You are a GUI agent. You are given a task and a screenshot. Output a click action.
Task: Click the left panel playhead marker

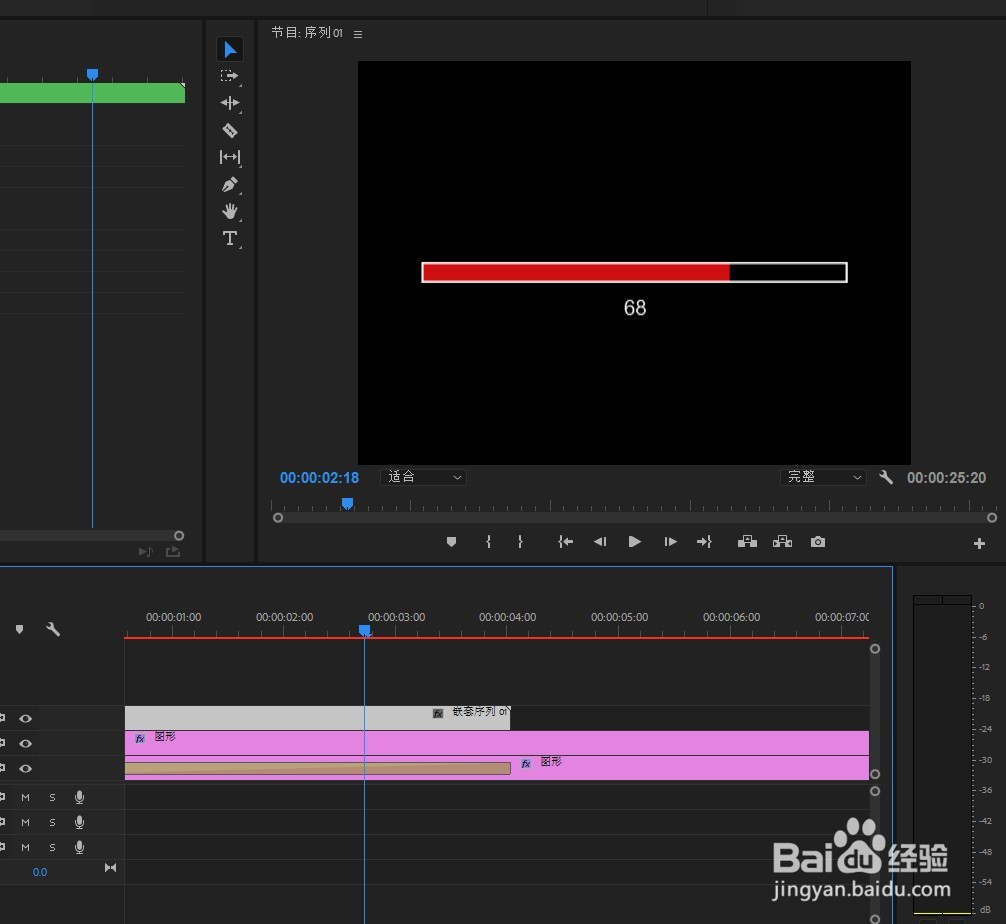tap(92, 75)
